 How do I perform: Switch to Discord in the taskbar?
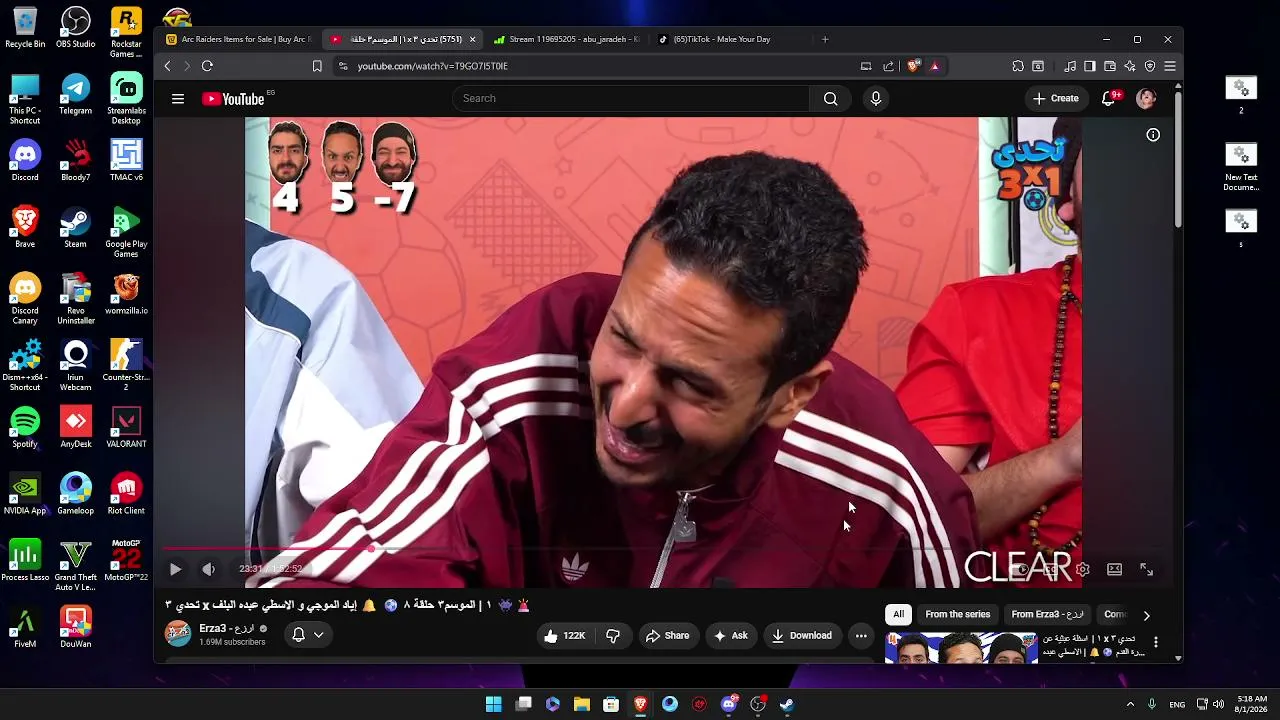point(729,704)
